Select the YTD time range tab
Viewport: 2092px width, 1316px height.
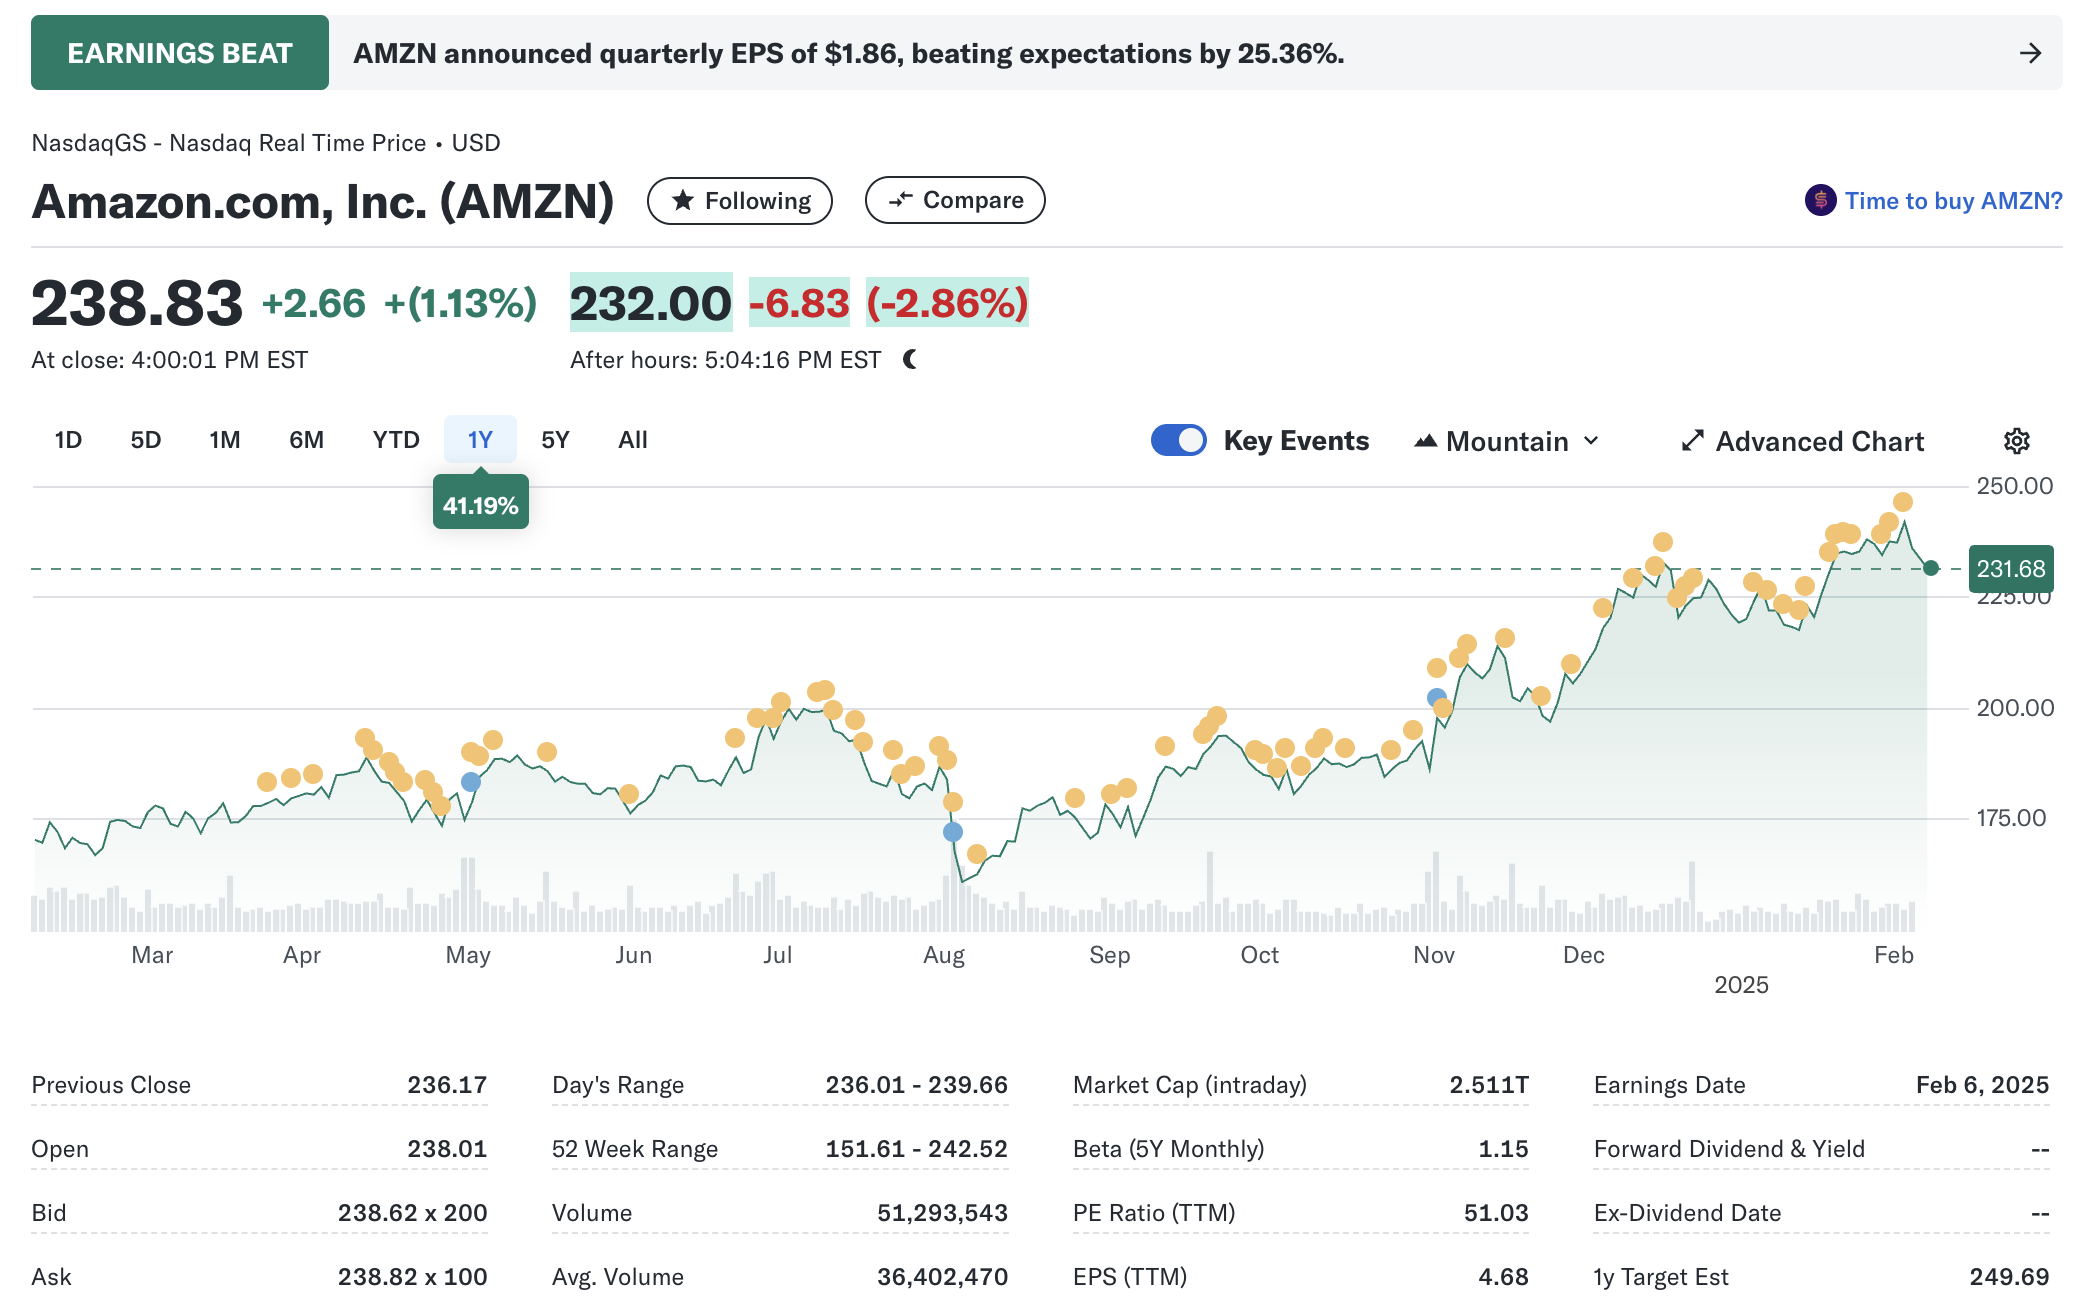click(396, 440)
